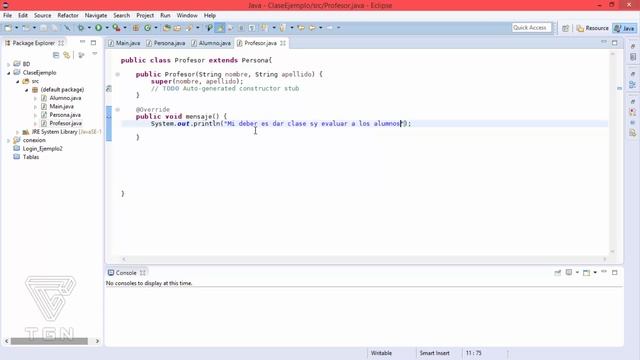Click the New file toolbar icon

coord(8,28)
